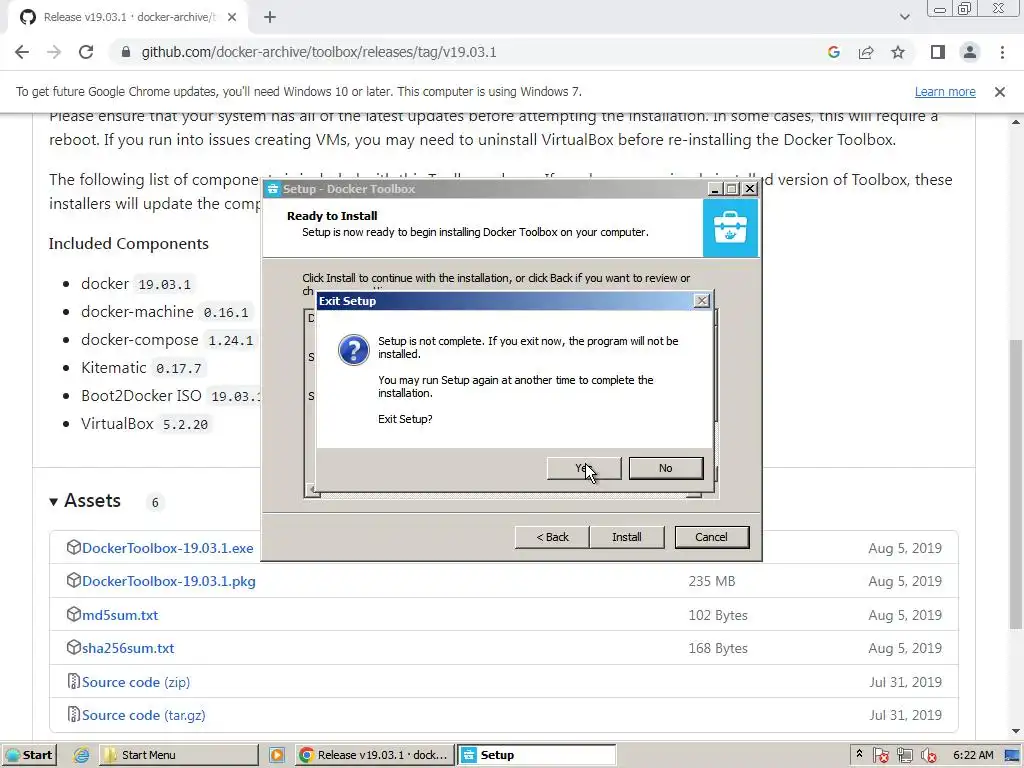Click the package icon beside DockerToolbox pkg
This screenshot has height=768, width=1024.
pos(73,581)
